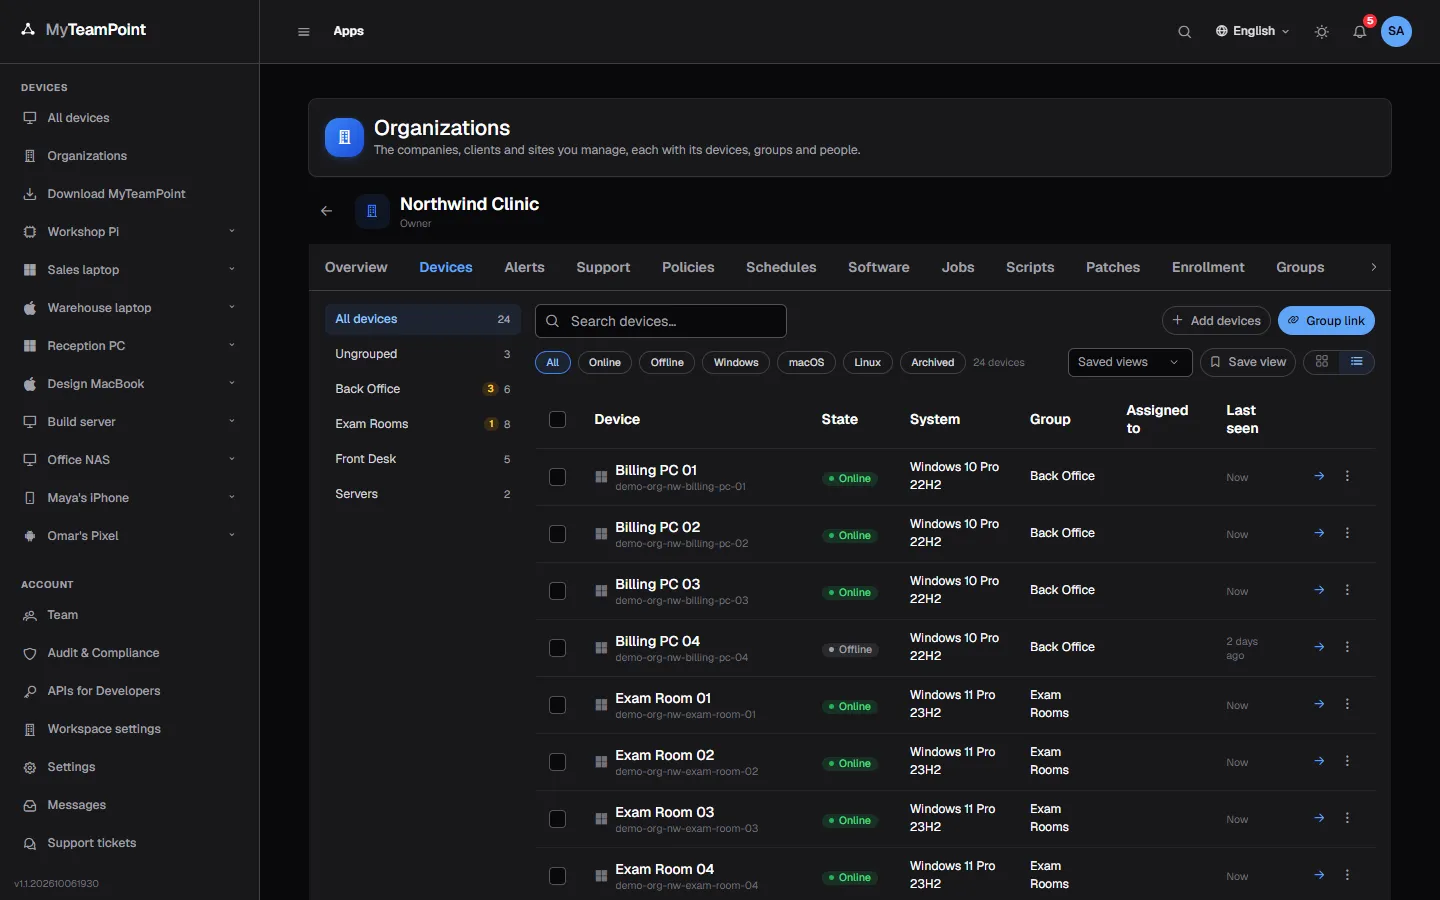Switch to list view layout icon
1440x900 pixels.
pos(1356,362)
